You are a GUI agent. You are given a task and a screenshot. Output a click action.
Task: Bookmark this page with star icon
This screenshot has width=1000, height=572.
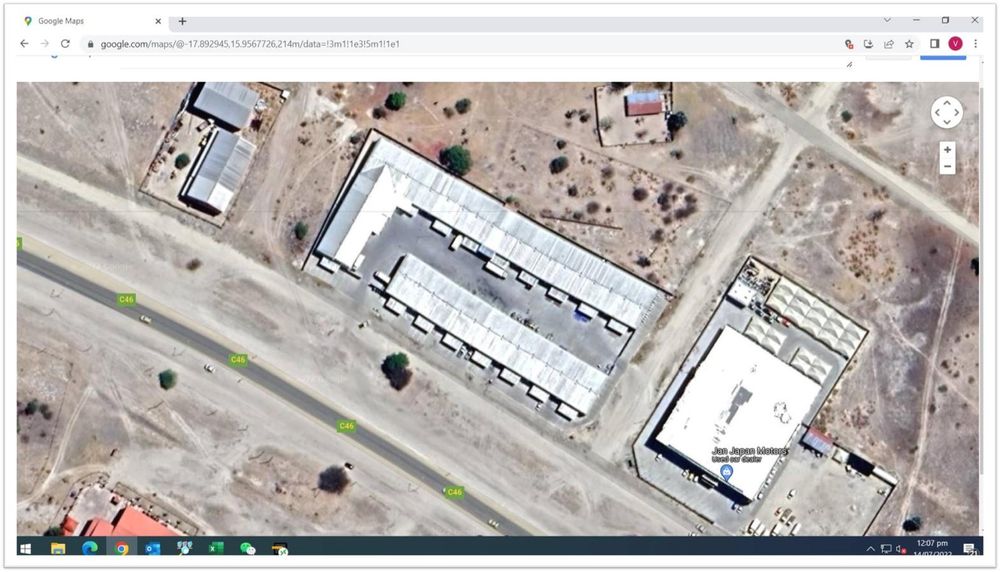coord(909,44)
